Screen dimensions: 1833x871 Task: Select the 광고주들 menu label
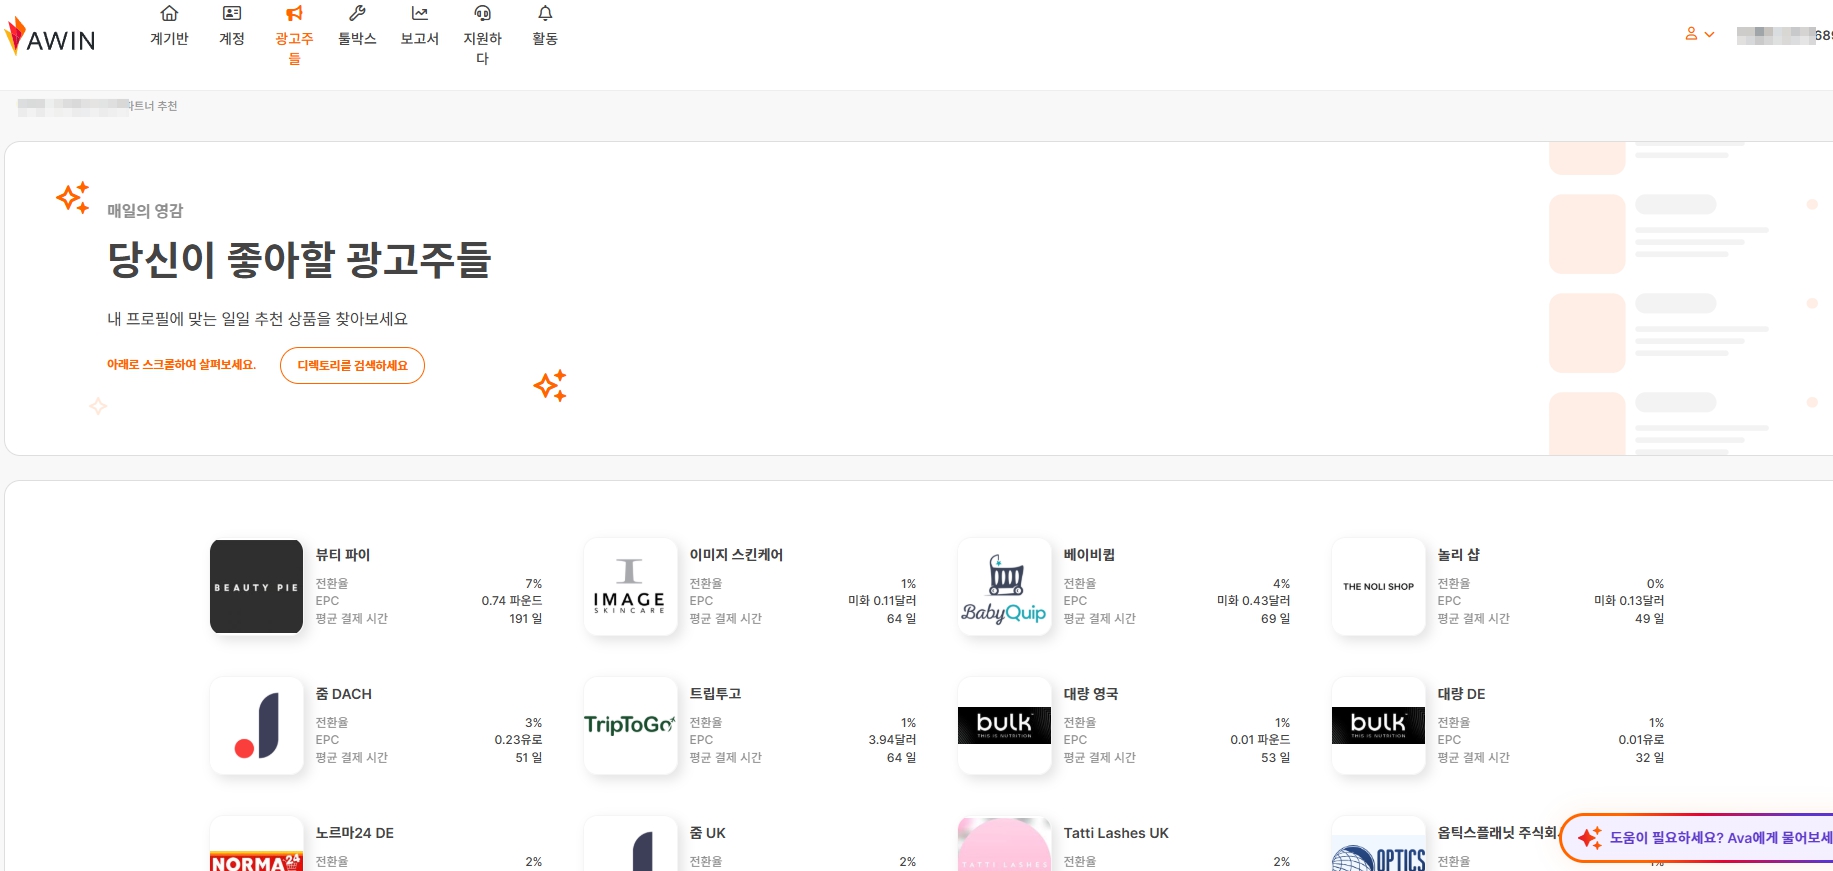294,48
